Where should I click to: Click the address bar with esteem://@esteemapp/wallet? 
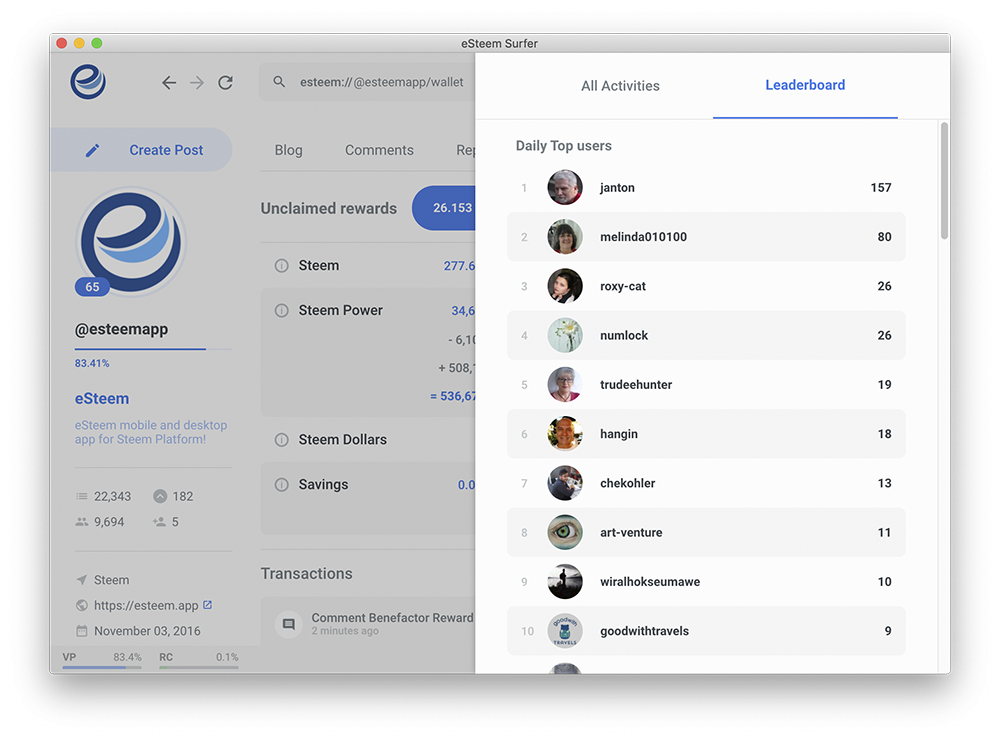coord(367,82)
